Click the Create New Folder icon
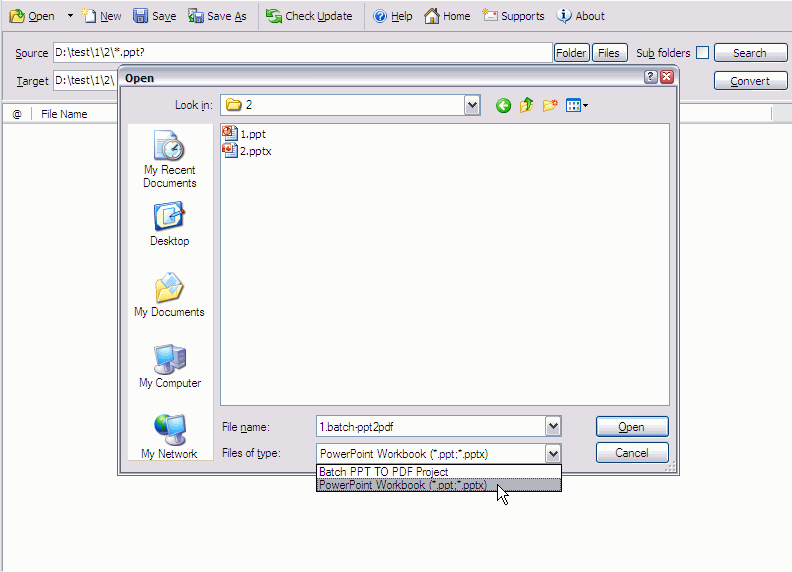This screenshot has width=792, height=572. [x=550, y=105]
